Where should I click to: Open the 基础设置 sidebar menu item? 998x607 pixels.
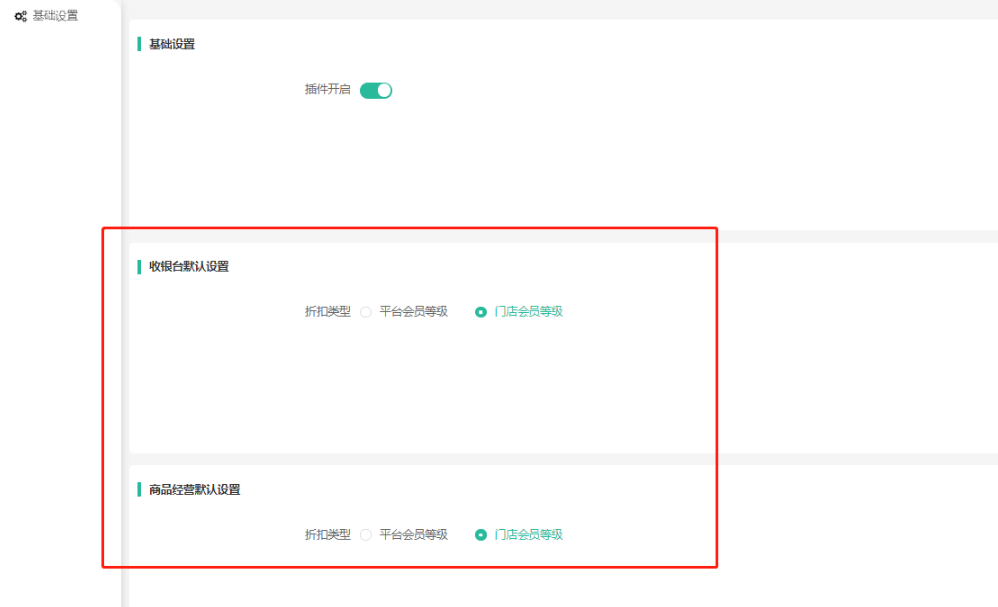tap(55, 16)
